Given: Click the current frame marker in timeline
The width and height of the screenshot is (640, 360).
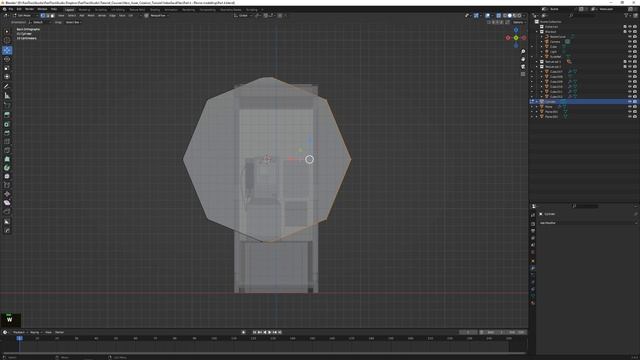Looking at the screenshot, I should pyautogui.click(x=19, y=338).
